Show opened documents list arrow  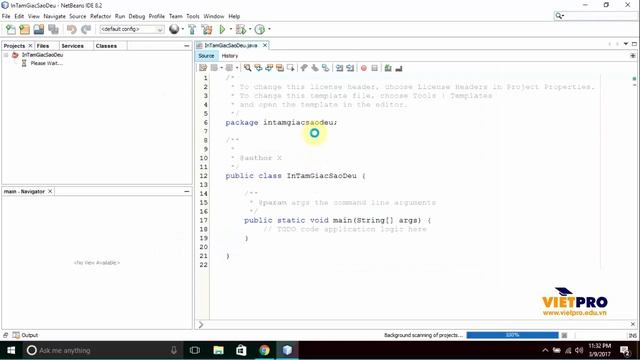(x=626, y=44)
